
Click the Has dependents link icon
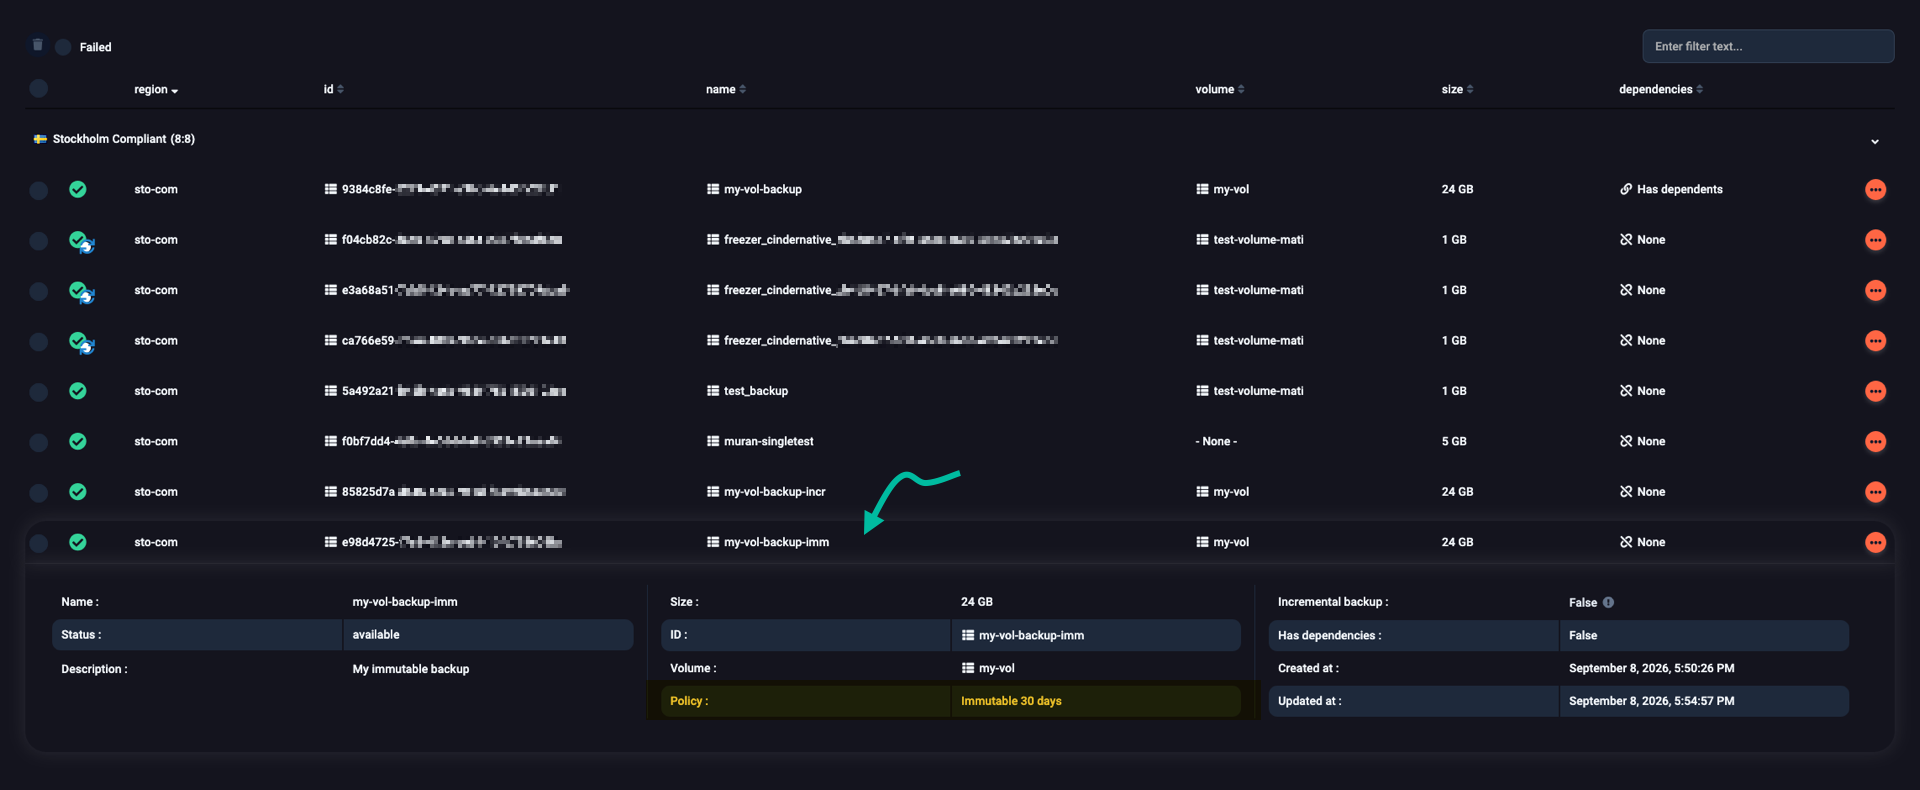[1626, 189]
